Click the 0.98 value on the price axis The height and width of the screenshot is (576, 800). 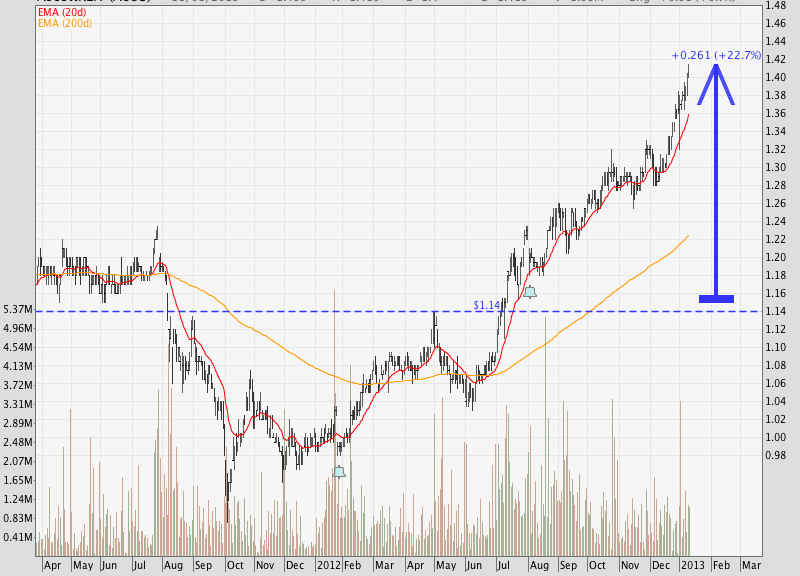[775, 455]
